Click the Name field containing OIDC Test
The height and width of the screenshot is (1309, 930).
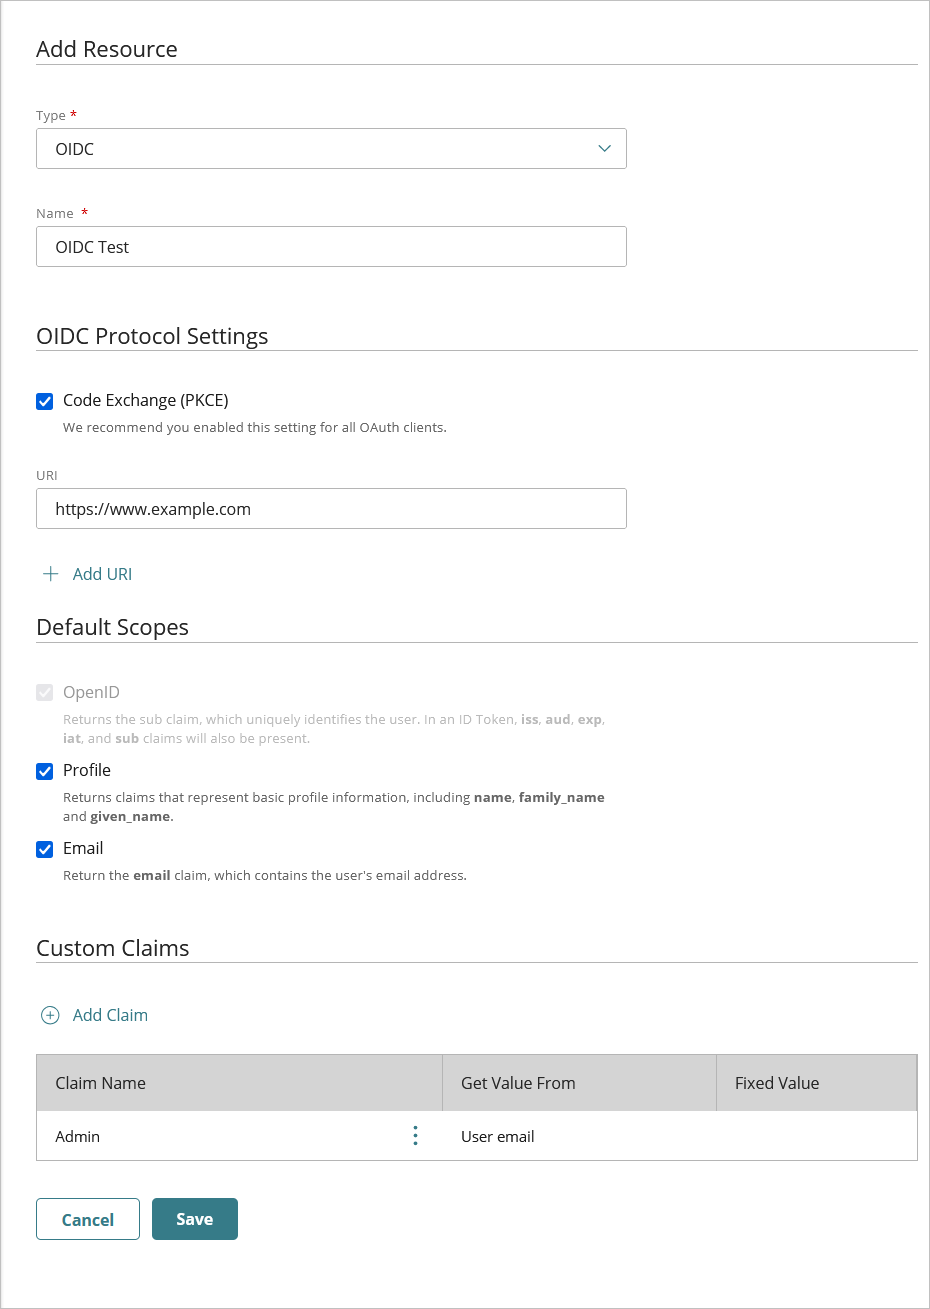[x=330, y=247]
